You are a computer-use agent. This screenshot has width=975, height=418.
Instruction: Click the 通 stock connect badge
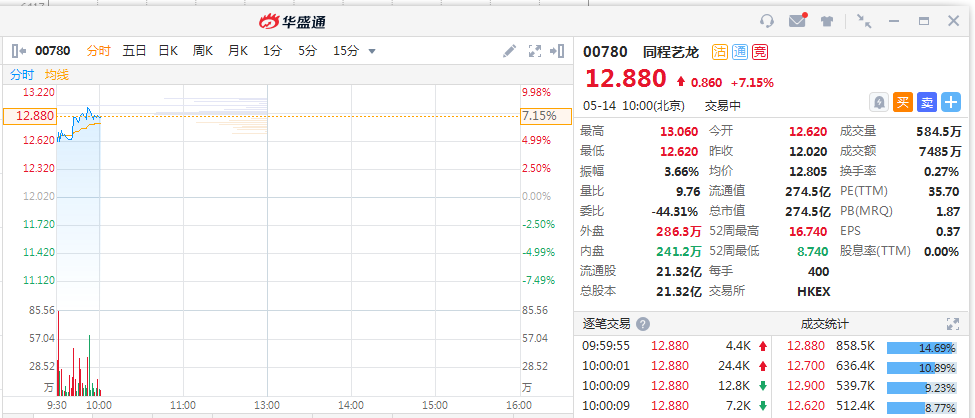pyautogui.click(x=740, y=52)
